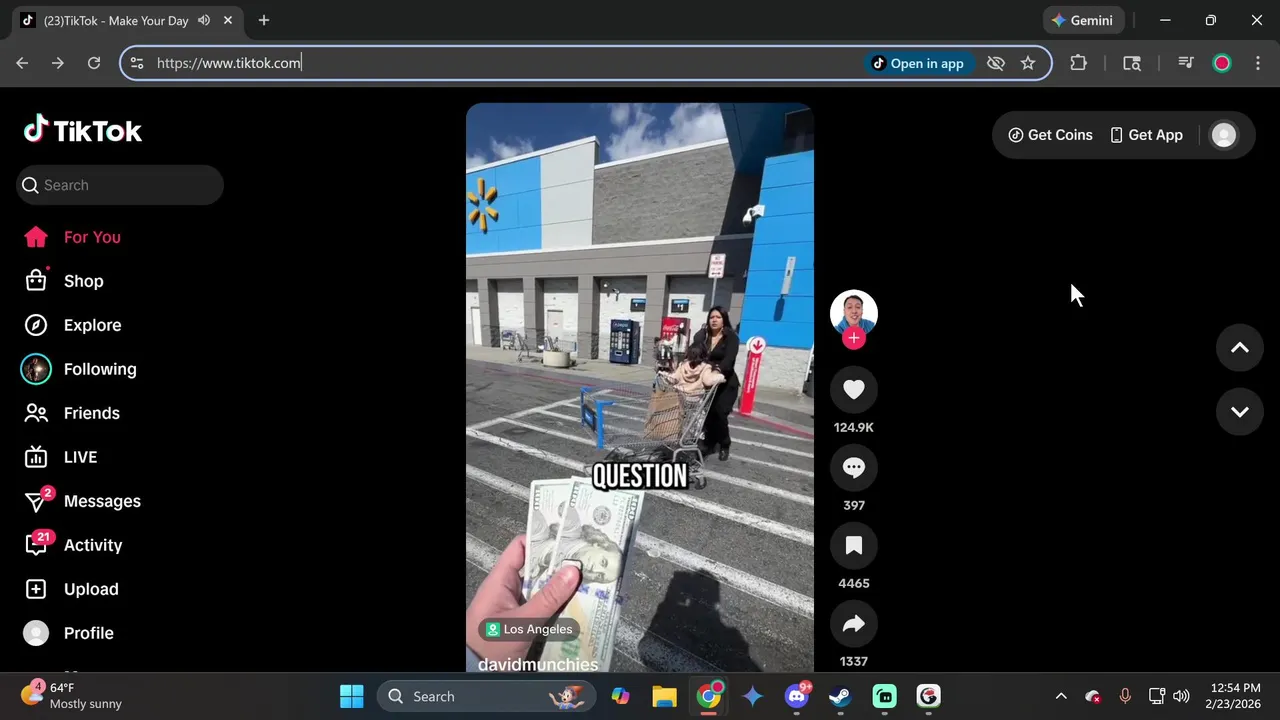Save the video with the bookmark icon
Viewport: 1280px width, 720px height.
pyautogui.click(x=854, y=546)
